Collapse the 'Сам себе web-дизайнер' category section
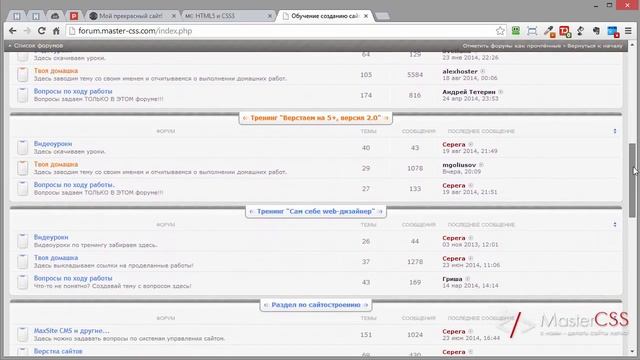This screenshot has height=360, width=640. [x=615, y=224]
